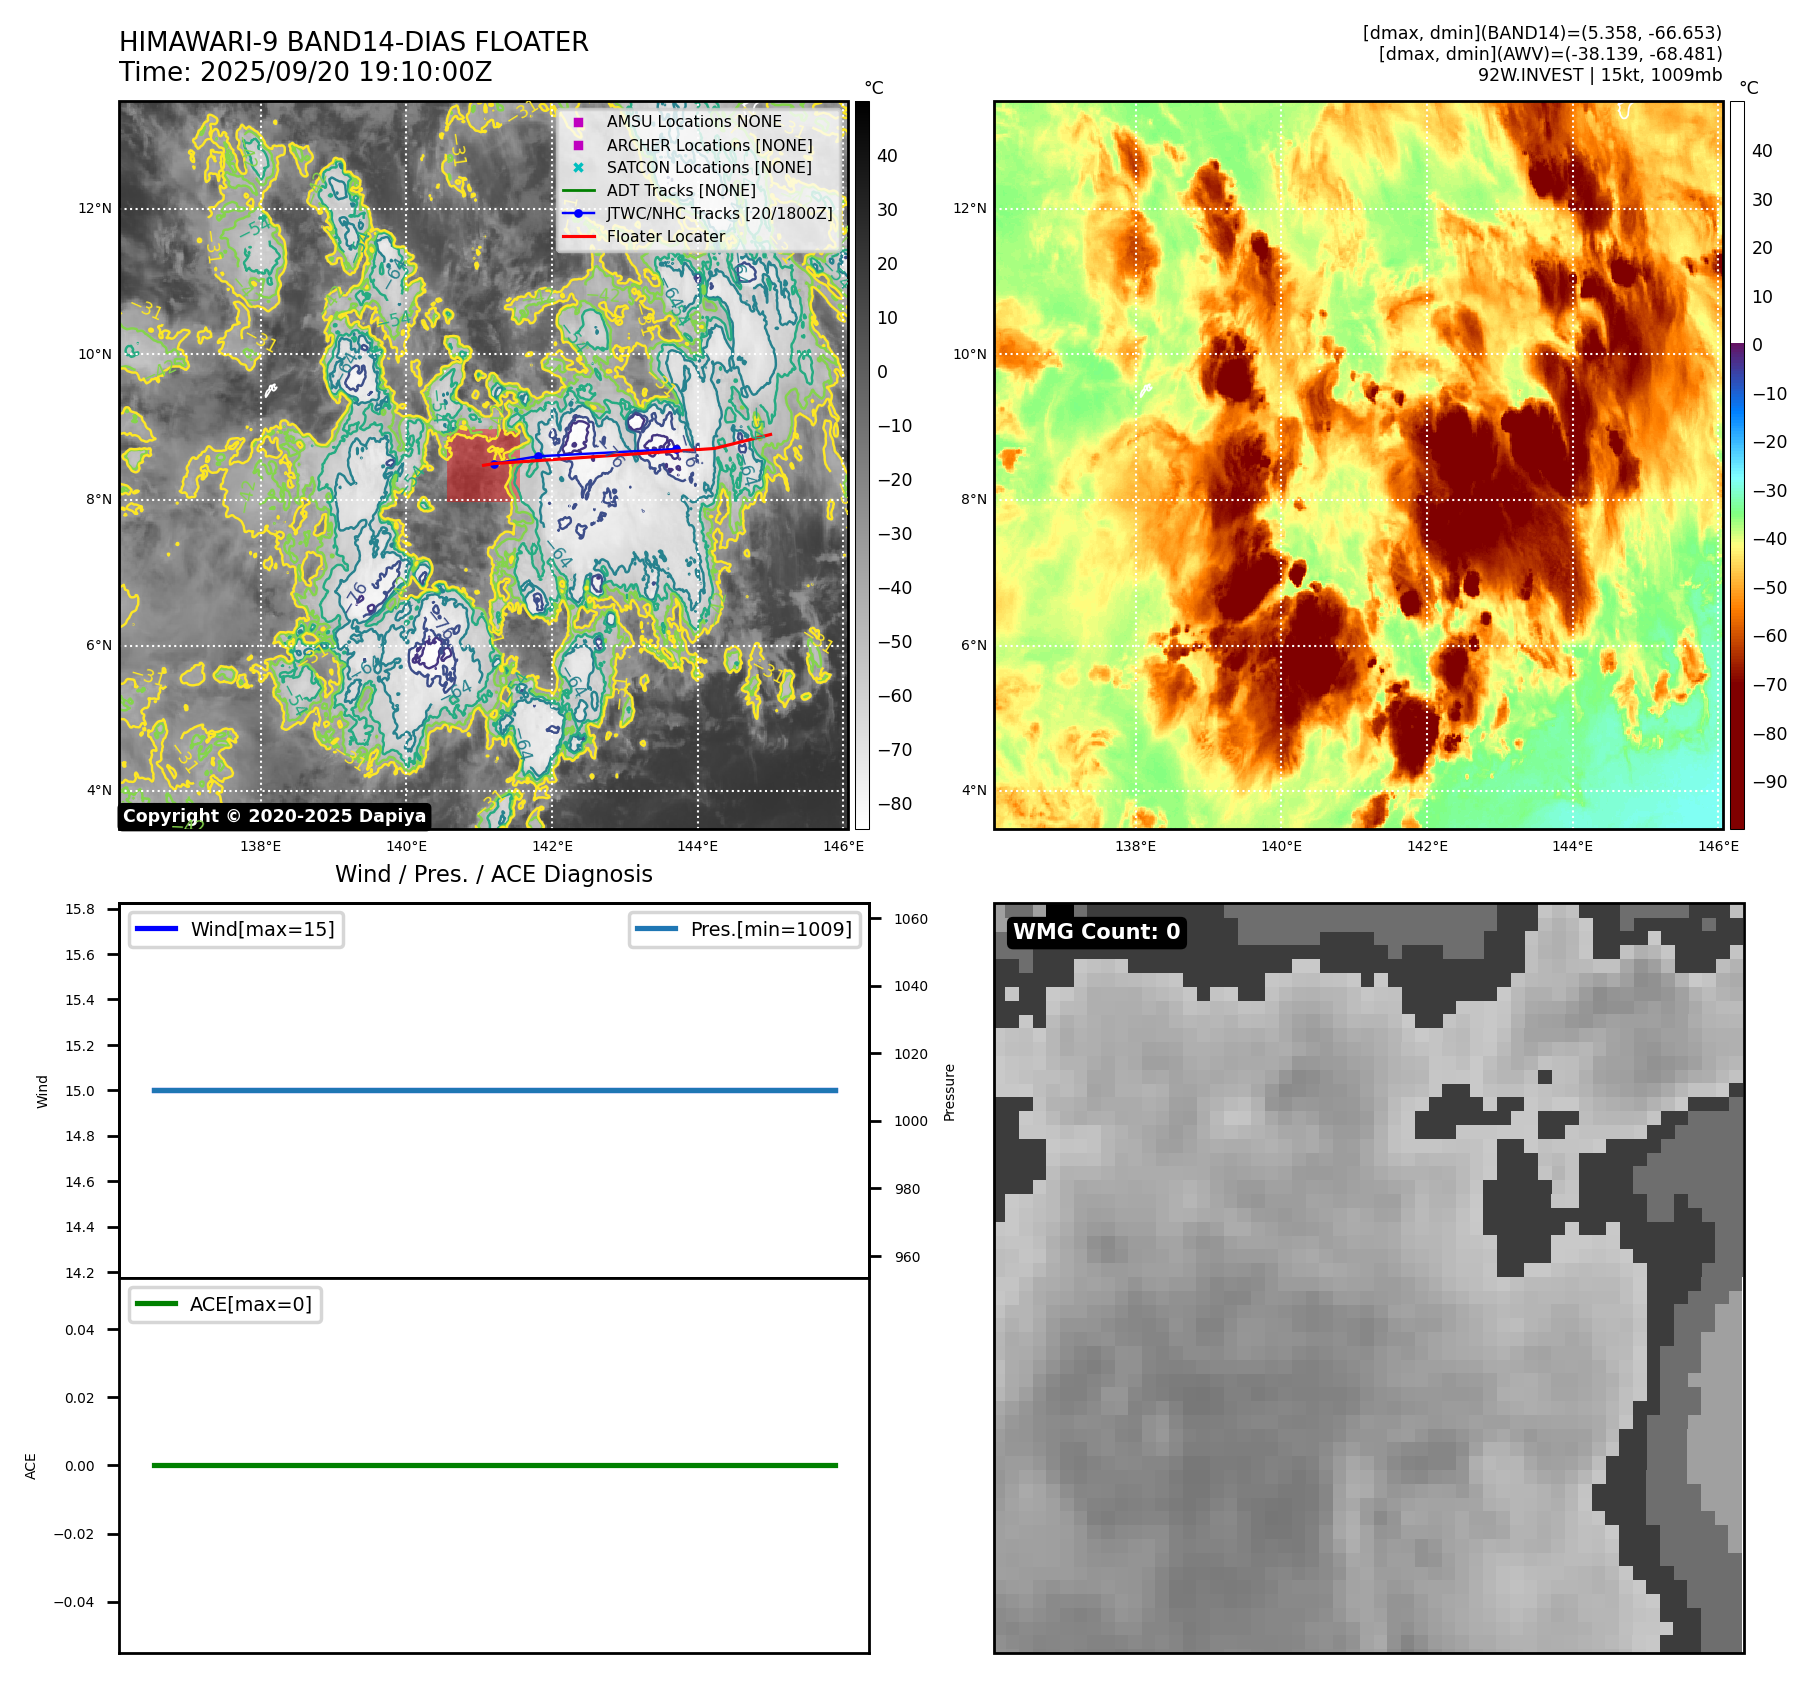
Task: Click the -80 label on the grayscale colorbar
Action: tap(895, 804)
